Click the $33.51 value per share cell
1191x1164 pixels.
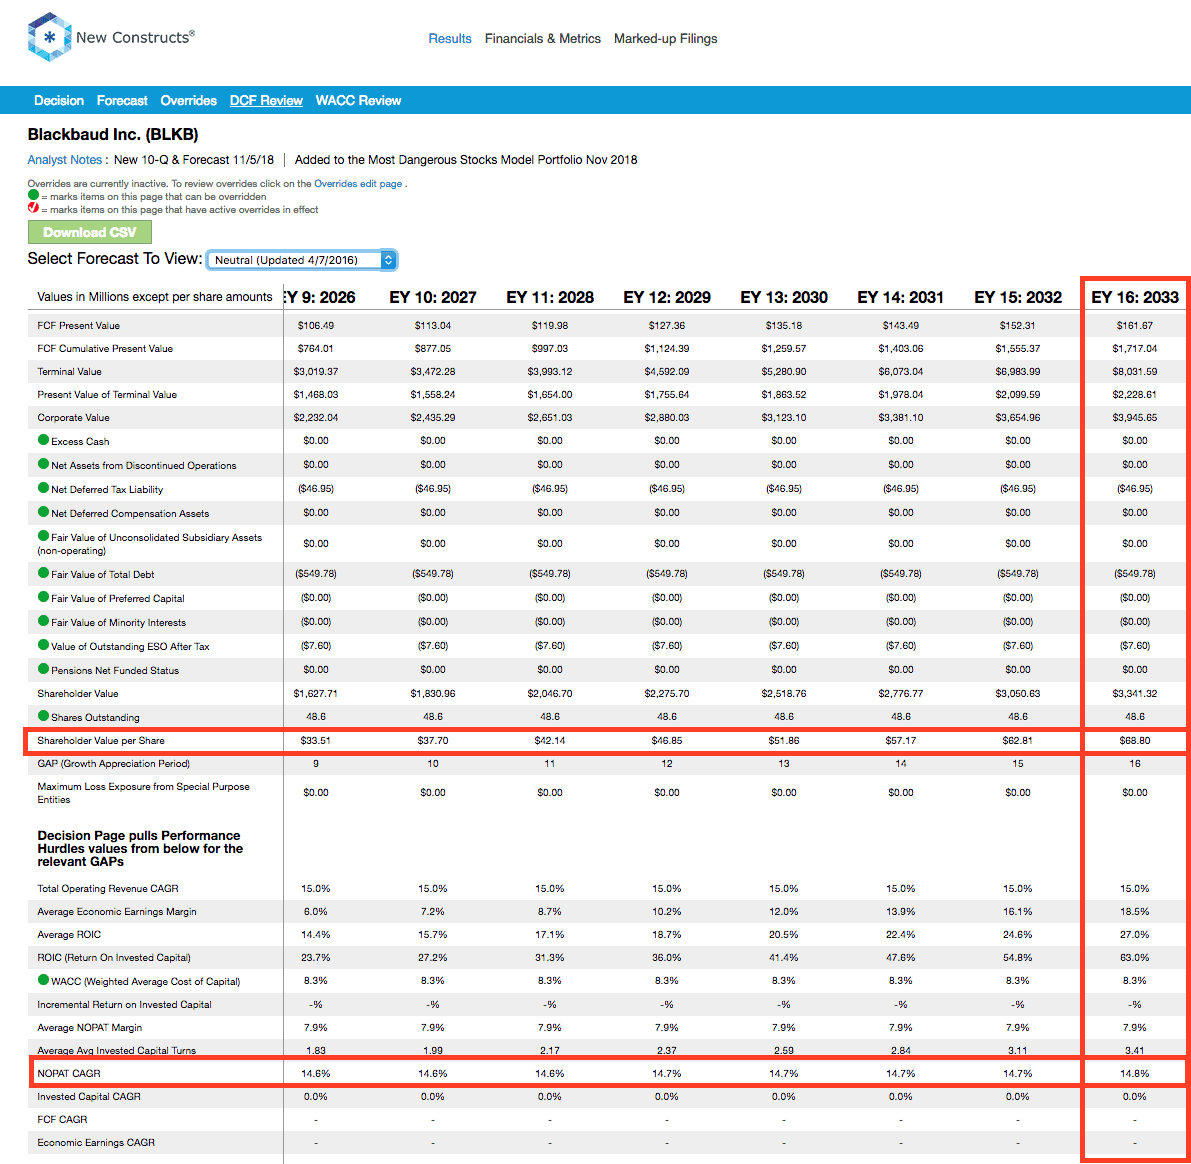(315, 740)
